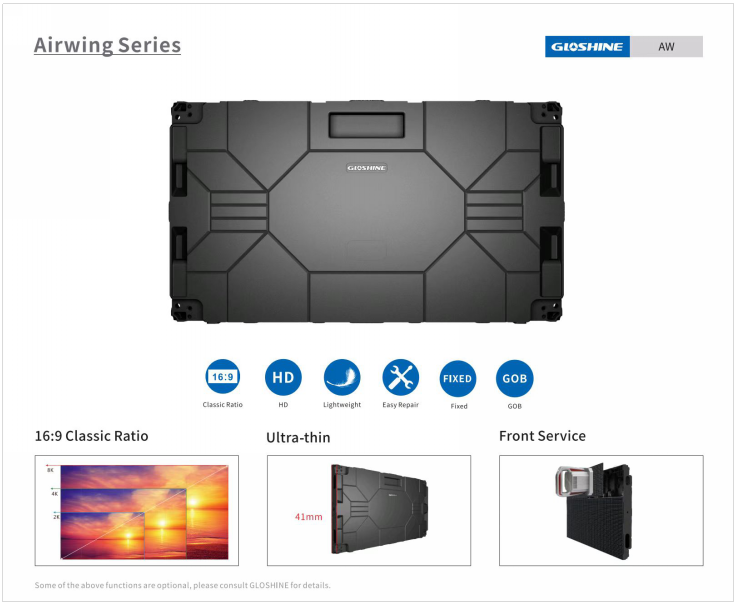Select the blue HD icon
The height and width of the screenshot is (604, 737).
click(283, 377)
